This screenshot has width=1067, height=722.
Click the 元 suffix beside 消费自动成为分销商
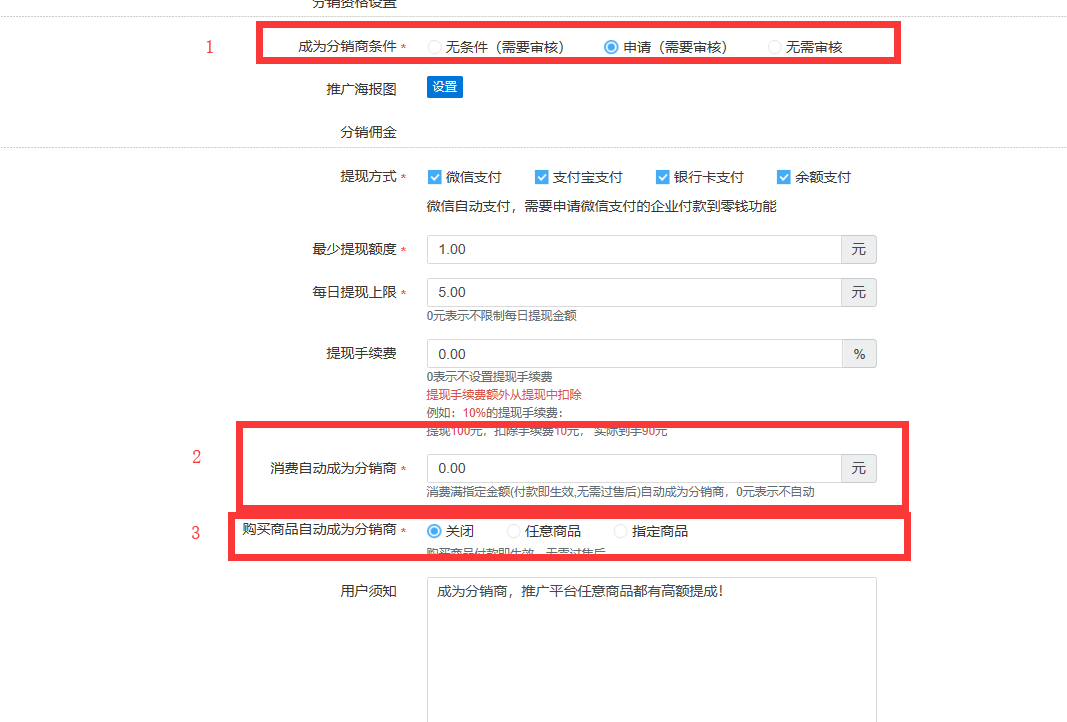click(x=859, y=468)
